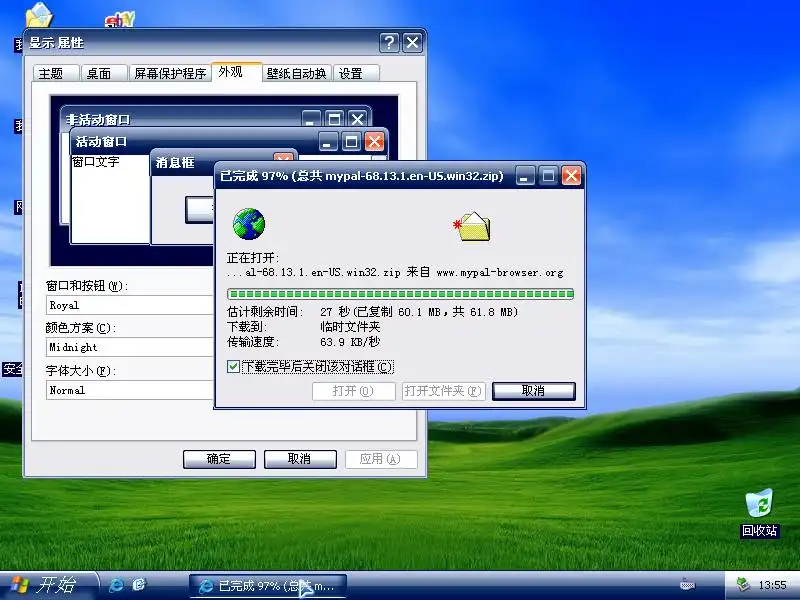Click 确定 in Display Properties

pyautogui.click(x=219, y=459)
